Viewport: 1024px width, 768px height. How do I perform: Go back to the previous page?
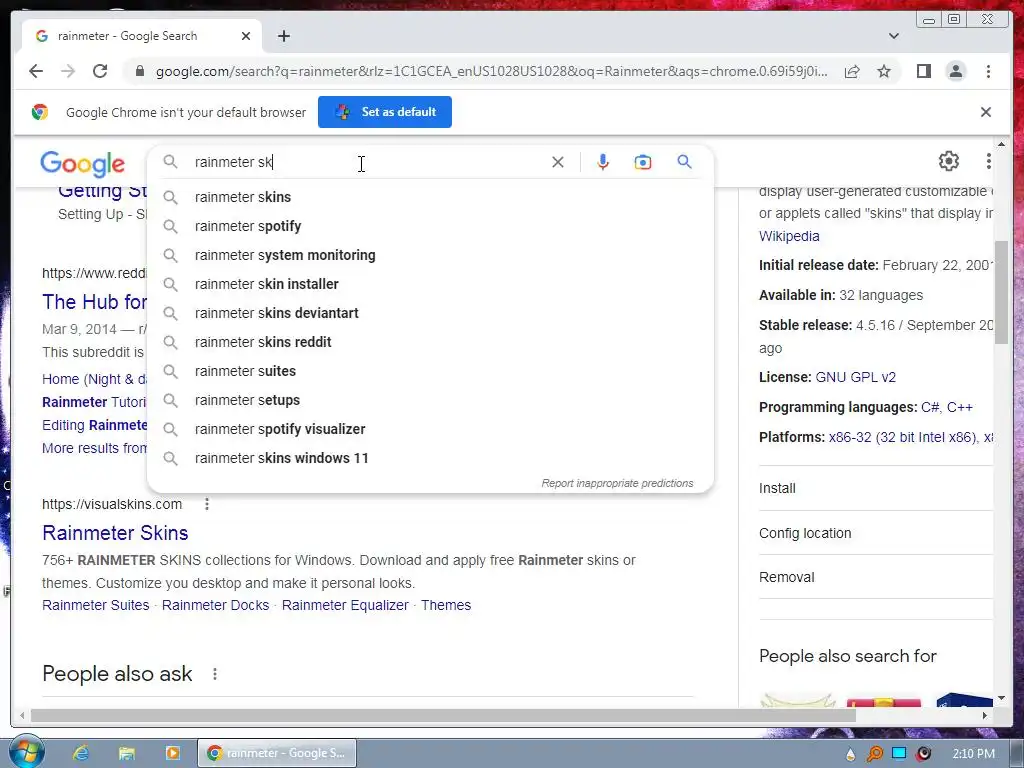(36, 71)
